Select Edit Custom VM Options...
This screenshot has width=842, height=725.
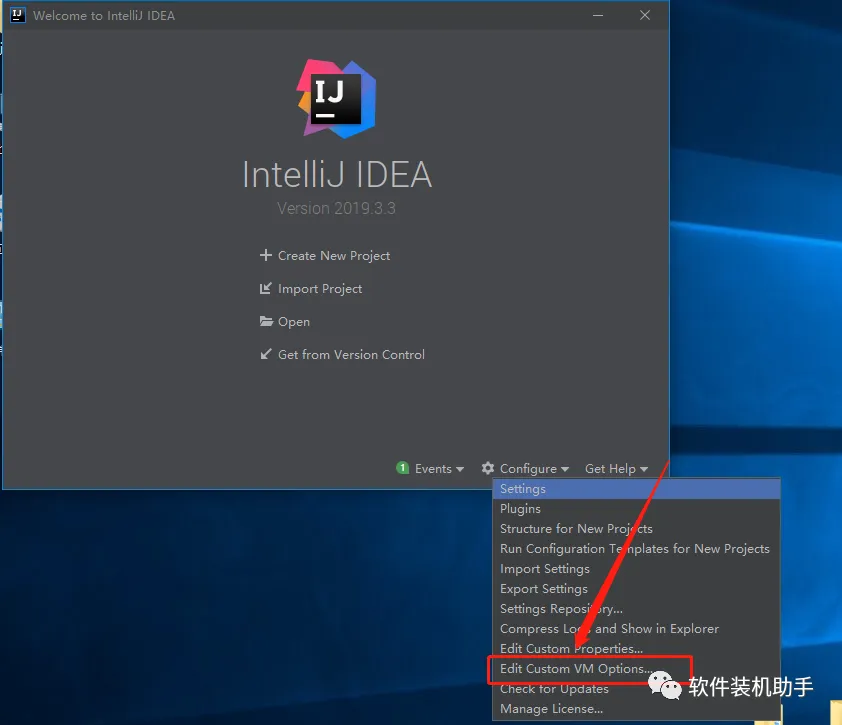636,669
